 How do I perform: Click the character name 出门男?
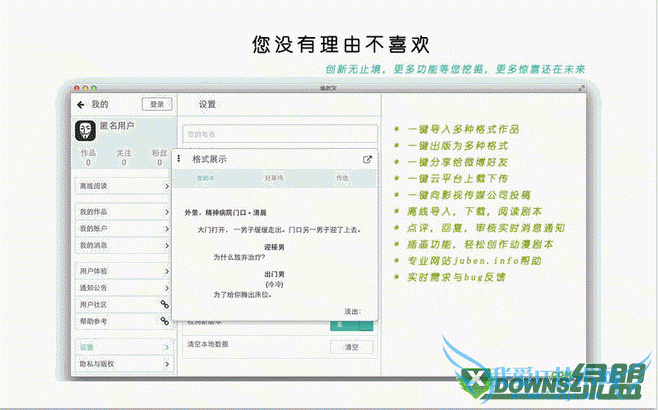click(x=274, y=274)
